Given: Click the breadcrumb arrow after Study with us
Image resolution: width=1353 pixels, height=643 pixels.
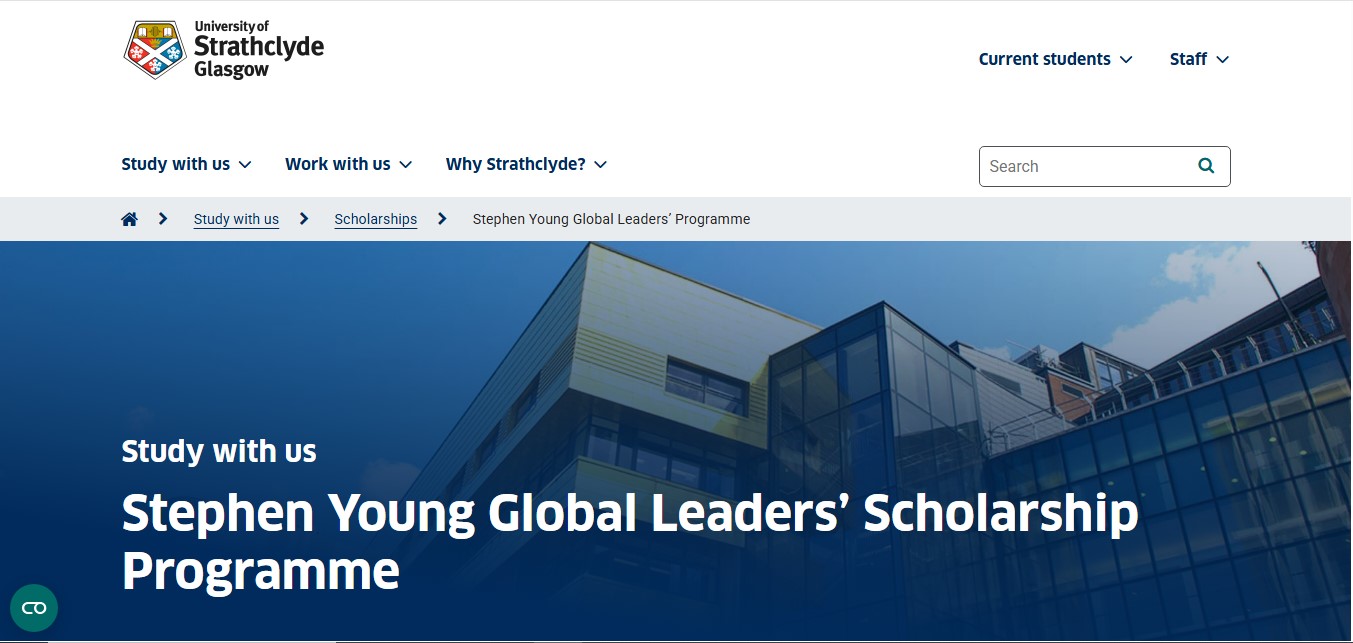Looking at the screenshot, I should (304, 219).
